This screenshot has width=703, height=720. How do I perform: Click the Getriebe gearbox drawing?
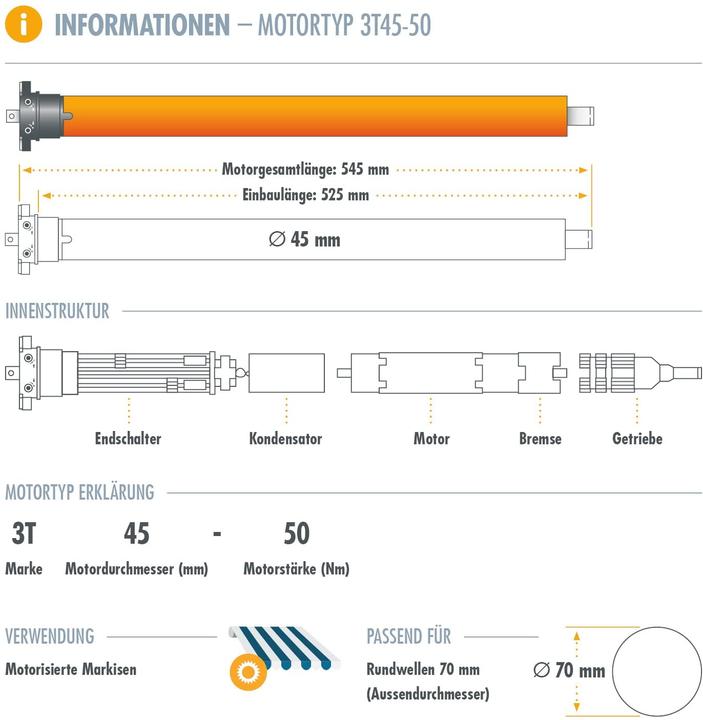click(x=640, y=373)
